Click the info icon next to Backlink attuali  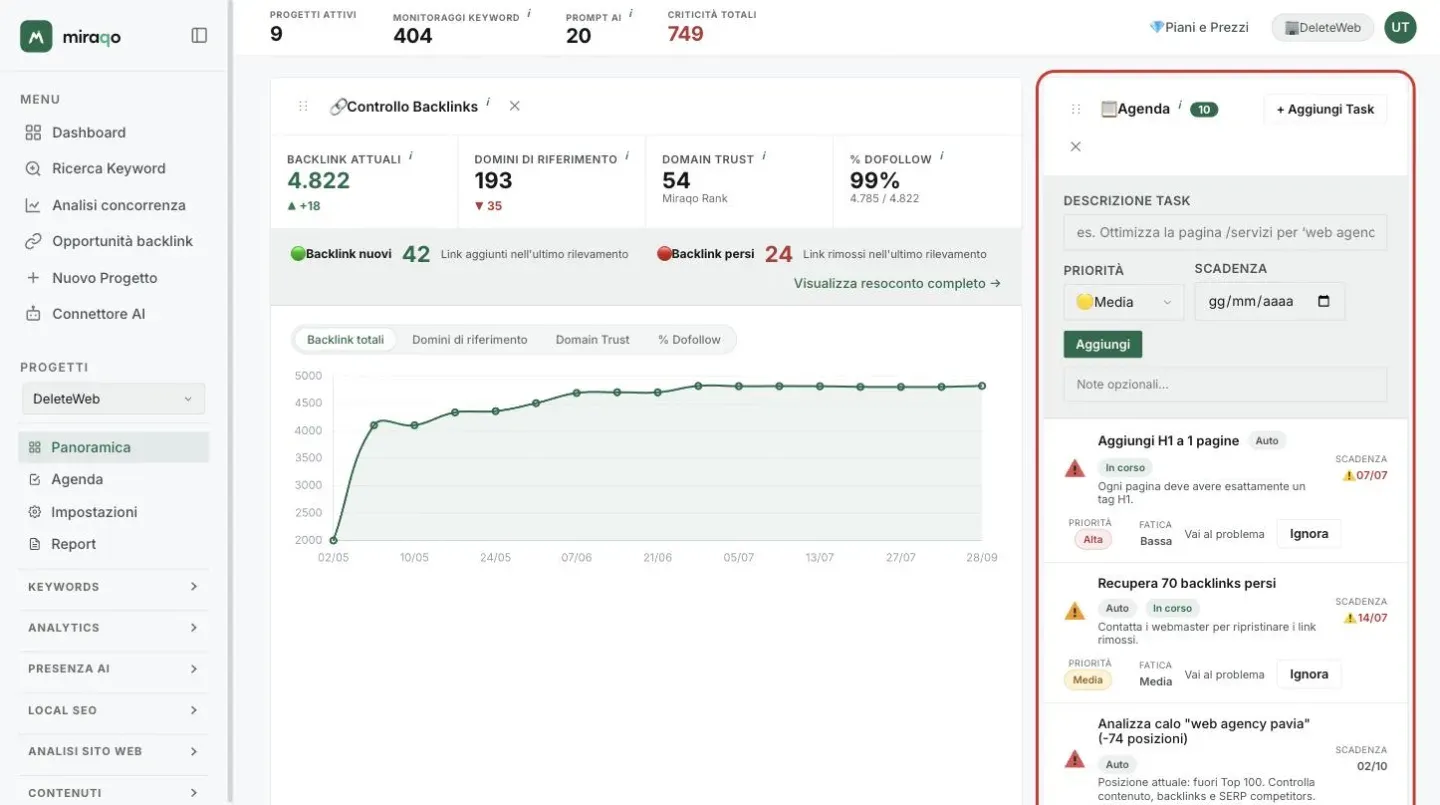pyautogui.click(x=411, y=156)
